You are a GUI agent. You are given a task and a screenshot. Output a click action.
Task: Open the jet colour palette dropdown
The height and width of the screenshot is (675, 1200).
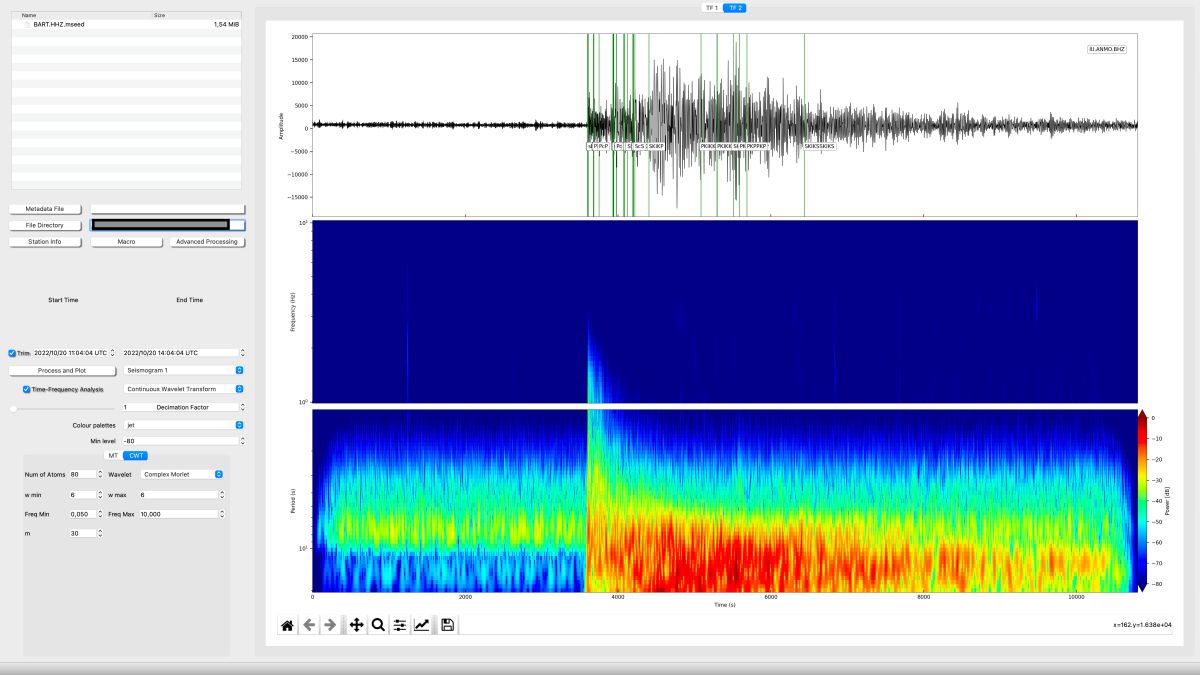point(184,425)
